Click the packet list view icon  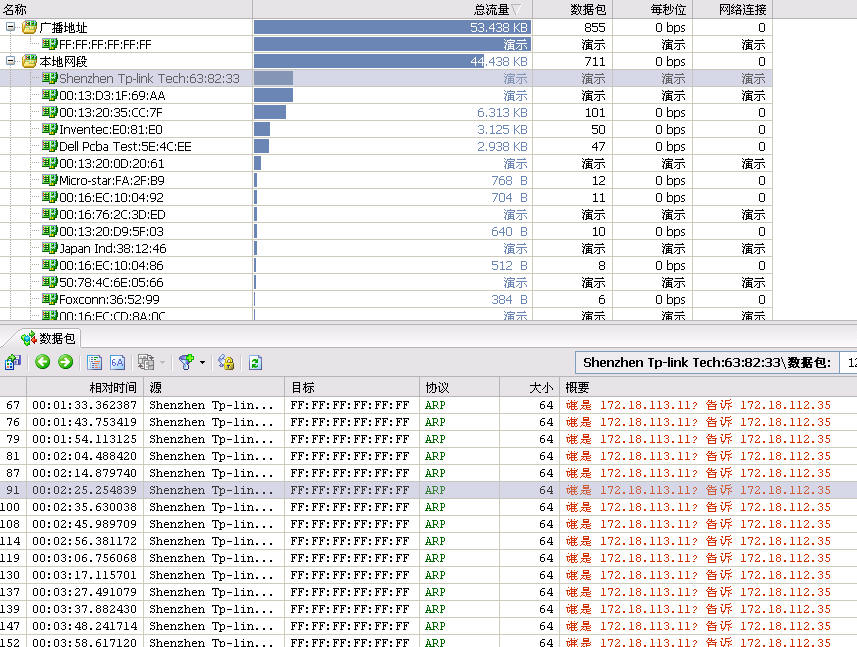[x=95, y=362]
